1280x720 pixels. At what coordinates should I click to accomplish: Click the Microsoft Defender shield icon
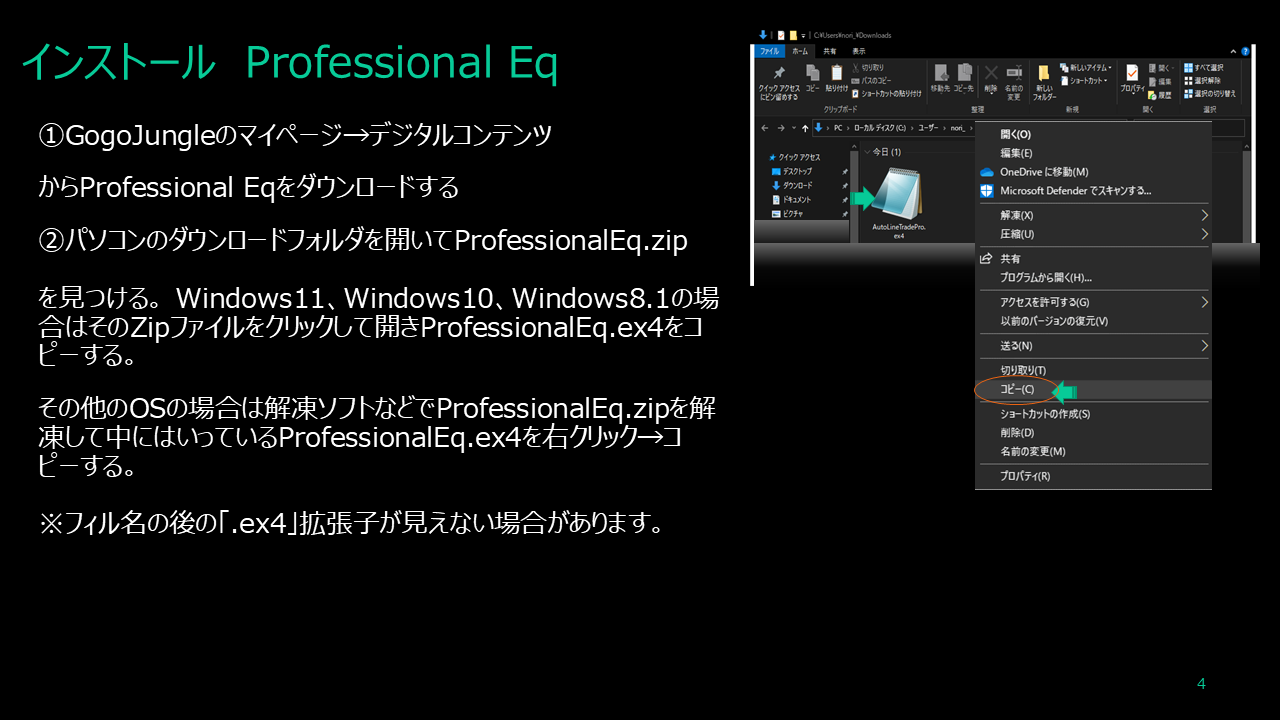click(986, 190)
